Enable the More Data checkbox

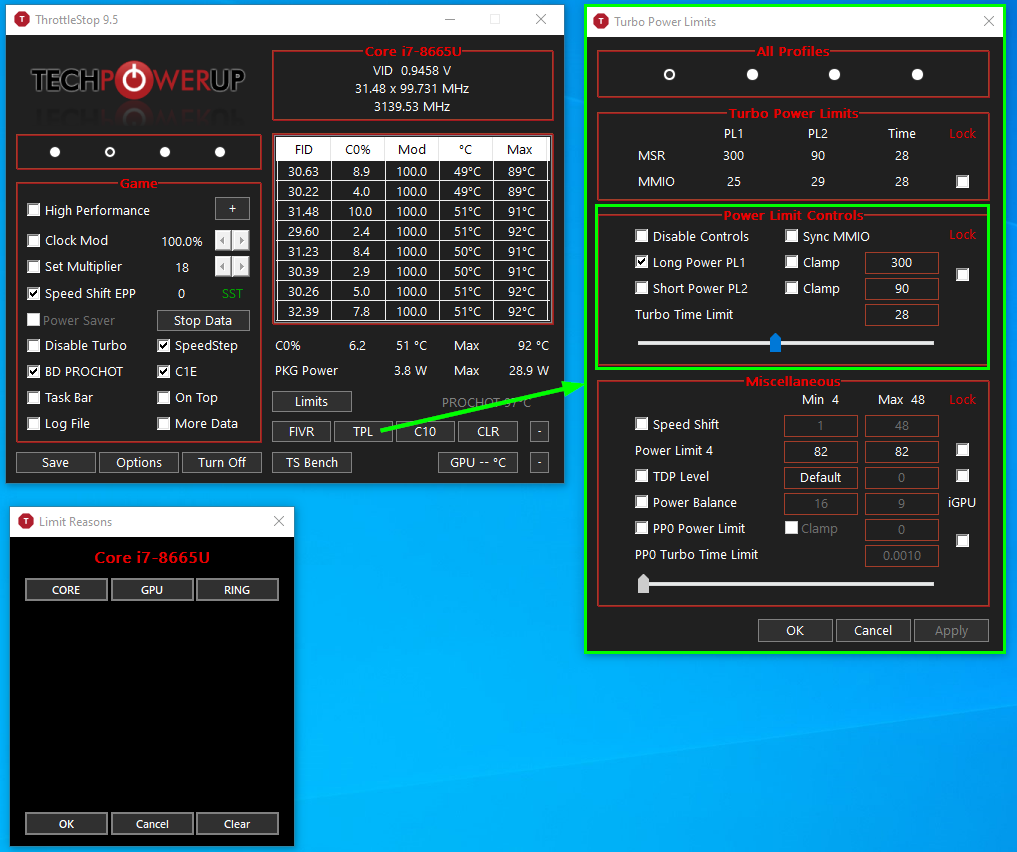pyautogui.click(x=163, y=423)
